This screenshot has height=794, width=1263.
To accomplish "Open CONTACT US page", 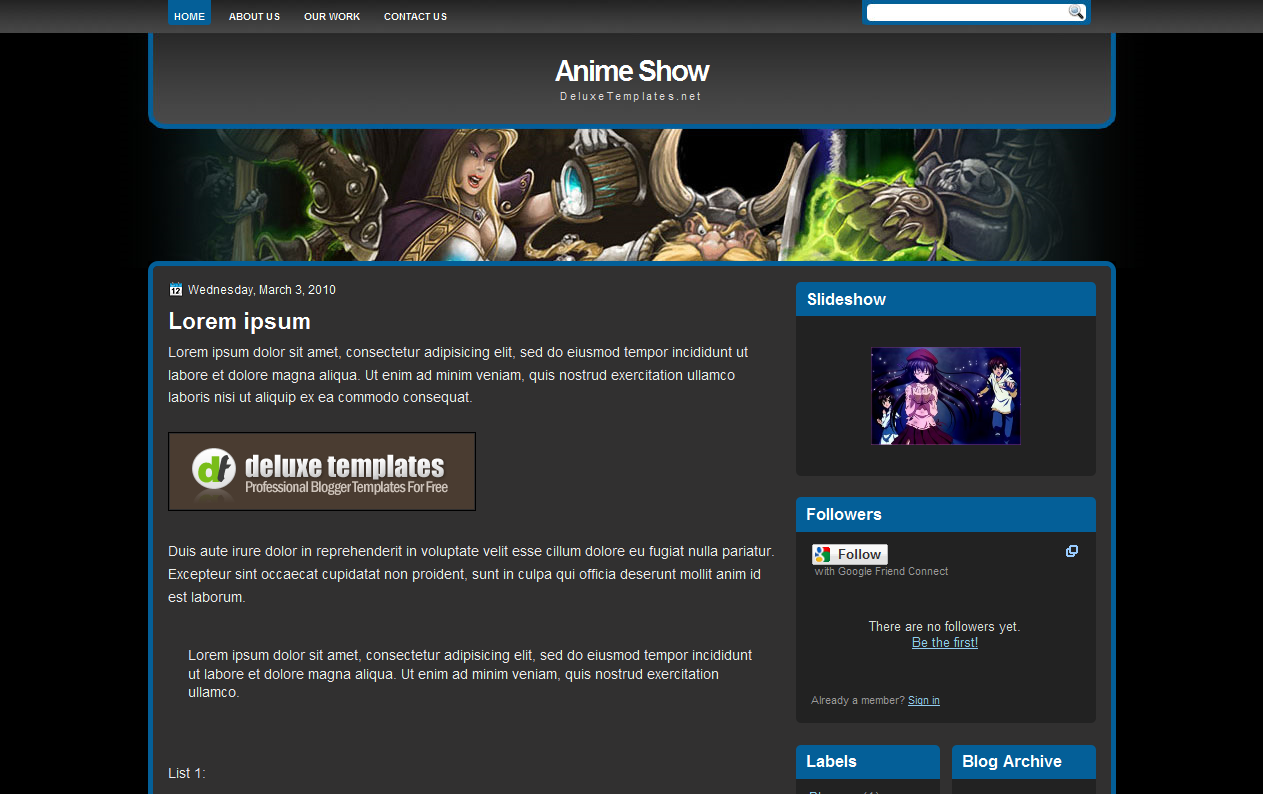I will point(415,17).
